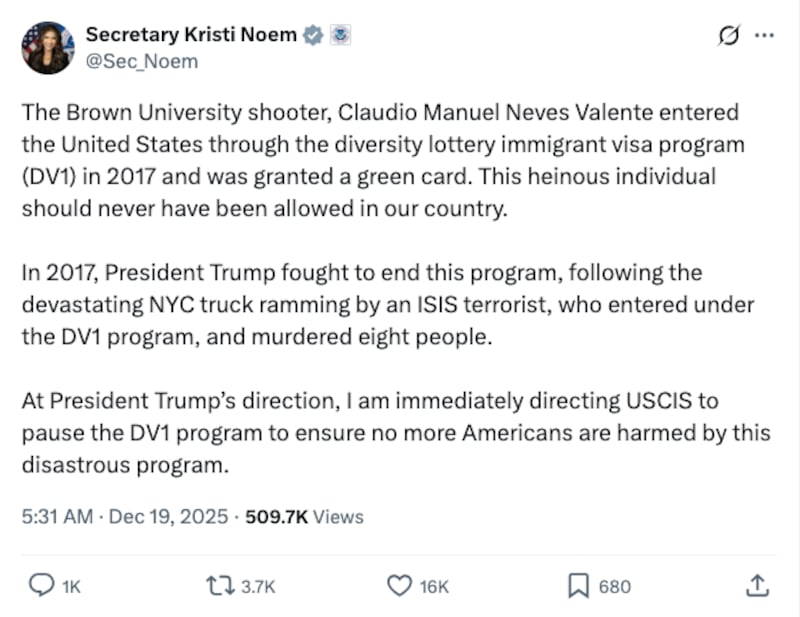Image resolution: width=800 pixels, height=617 pixels.
Task: Open the share upload-arrow icon
Action: click(757, 586)
